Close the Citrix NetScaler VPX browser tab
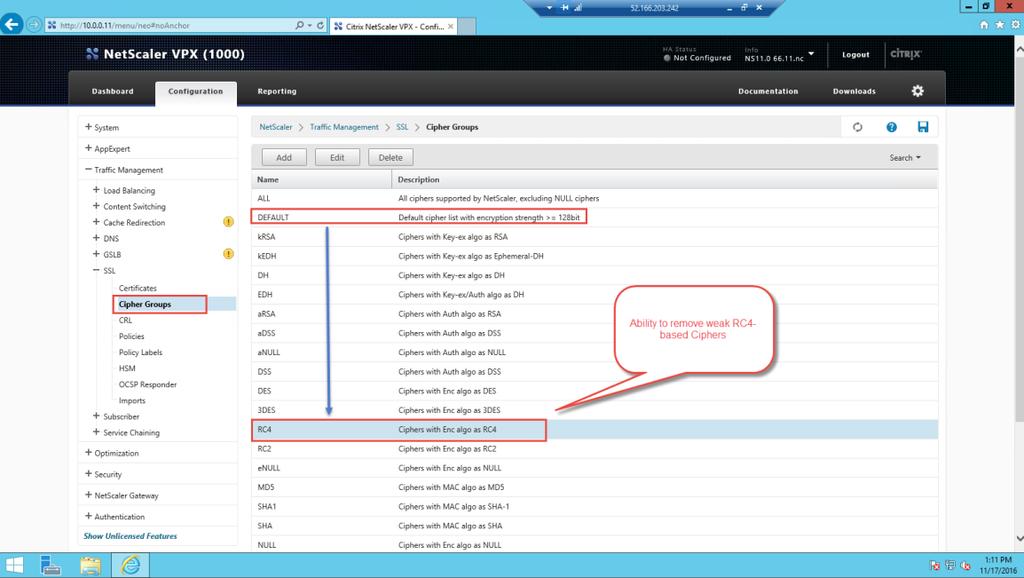 (x=451, y=26)
